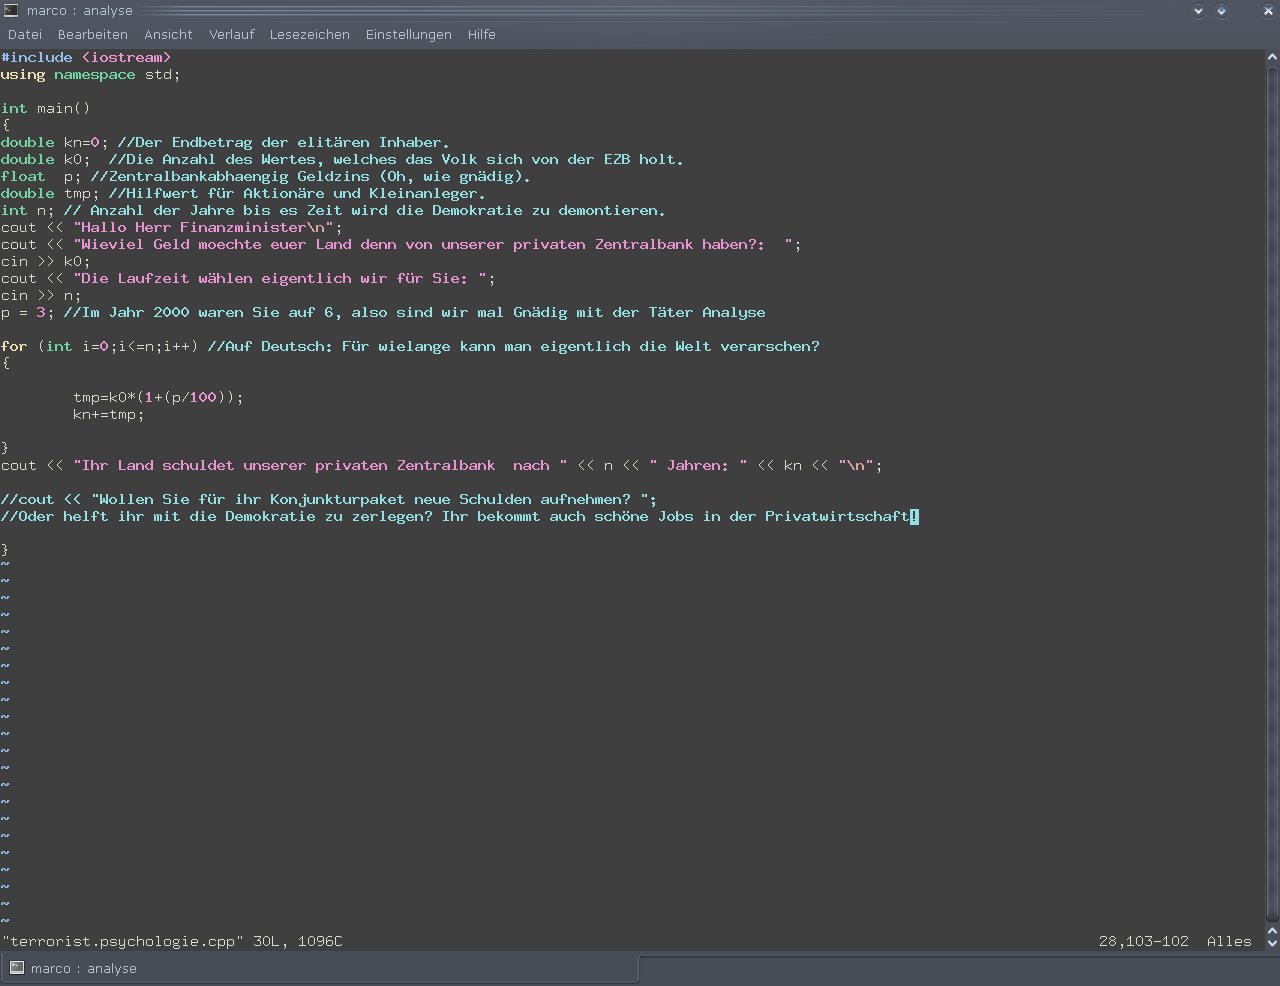This screenshot has width=1280, height=986.
Task: Open the Bearbeiten menu
Action: click(x=93, y=34)
